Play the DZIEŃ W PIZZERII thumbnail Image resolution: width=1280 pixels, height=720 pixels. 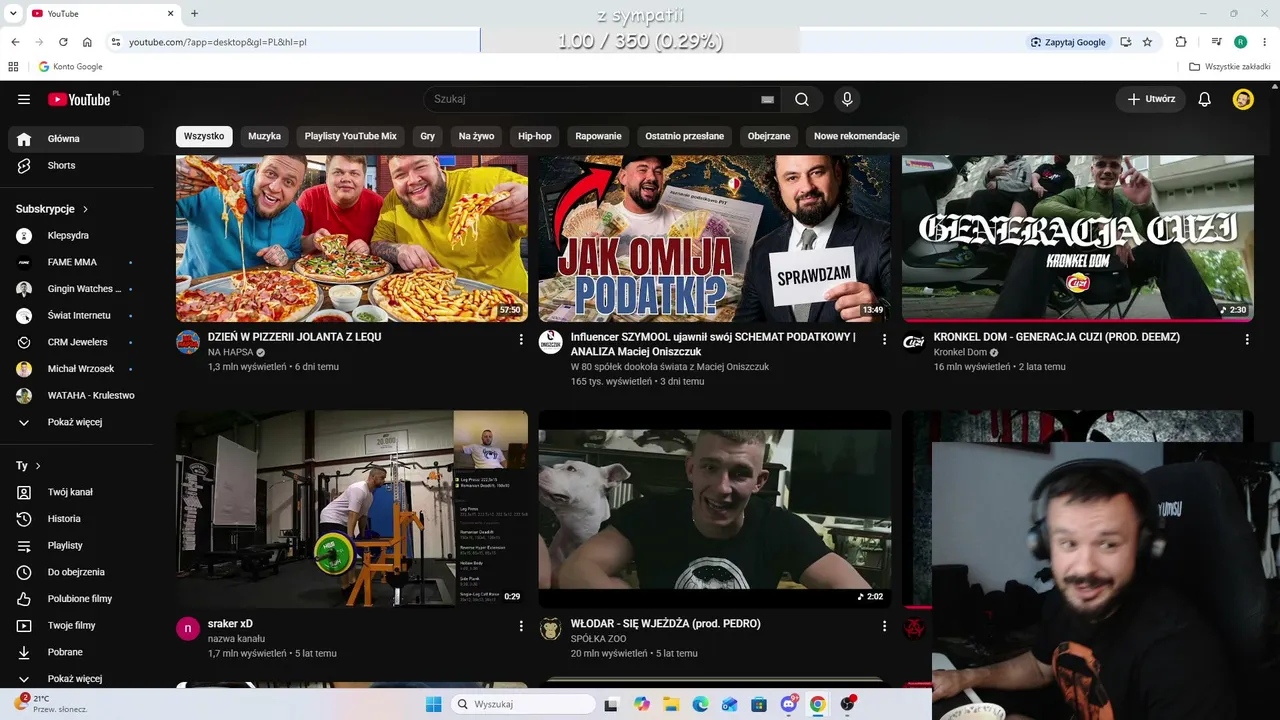click(x=352, y=238)
